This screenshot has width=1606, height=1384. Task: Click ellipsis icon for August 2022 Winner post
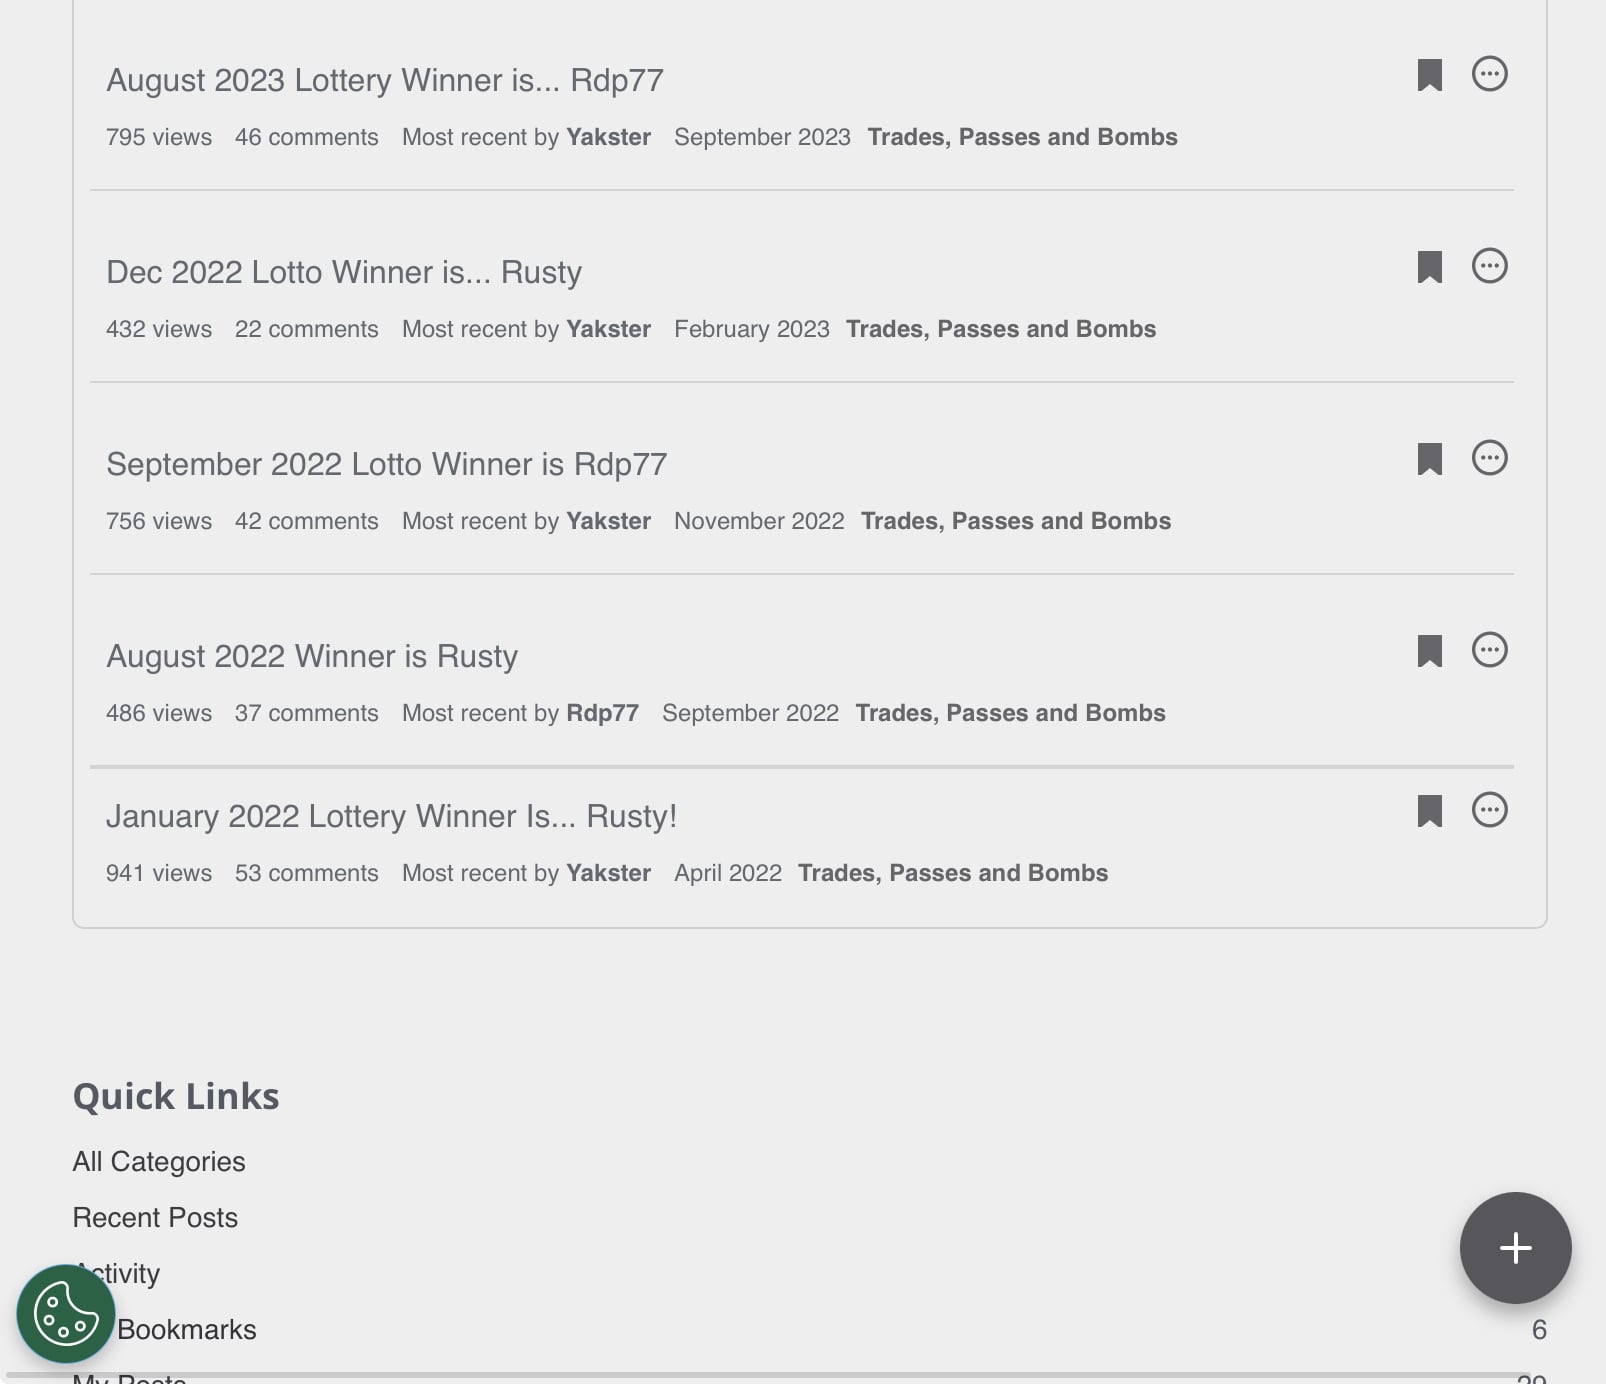[x=1490, y=650]
